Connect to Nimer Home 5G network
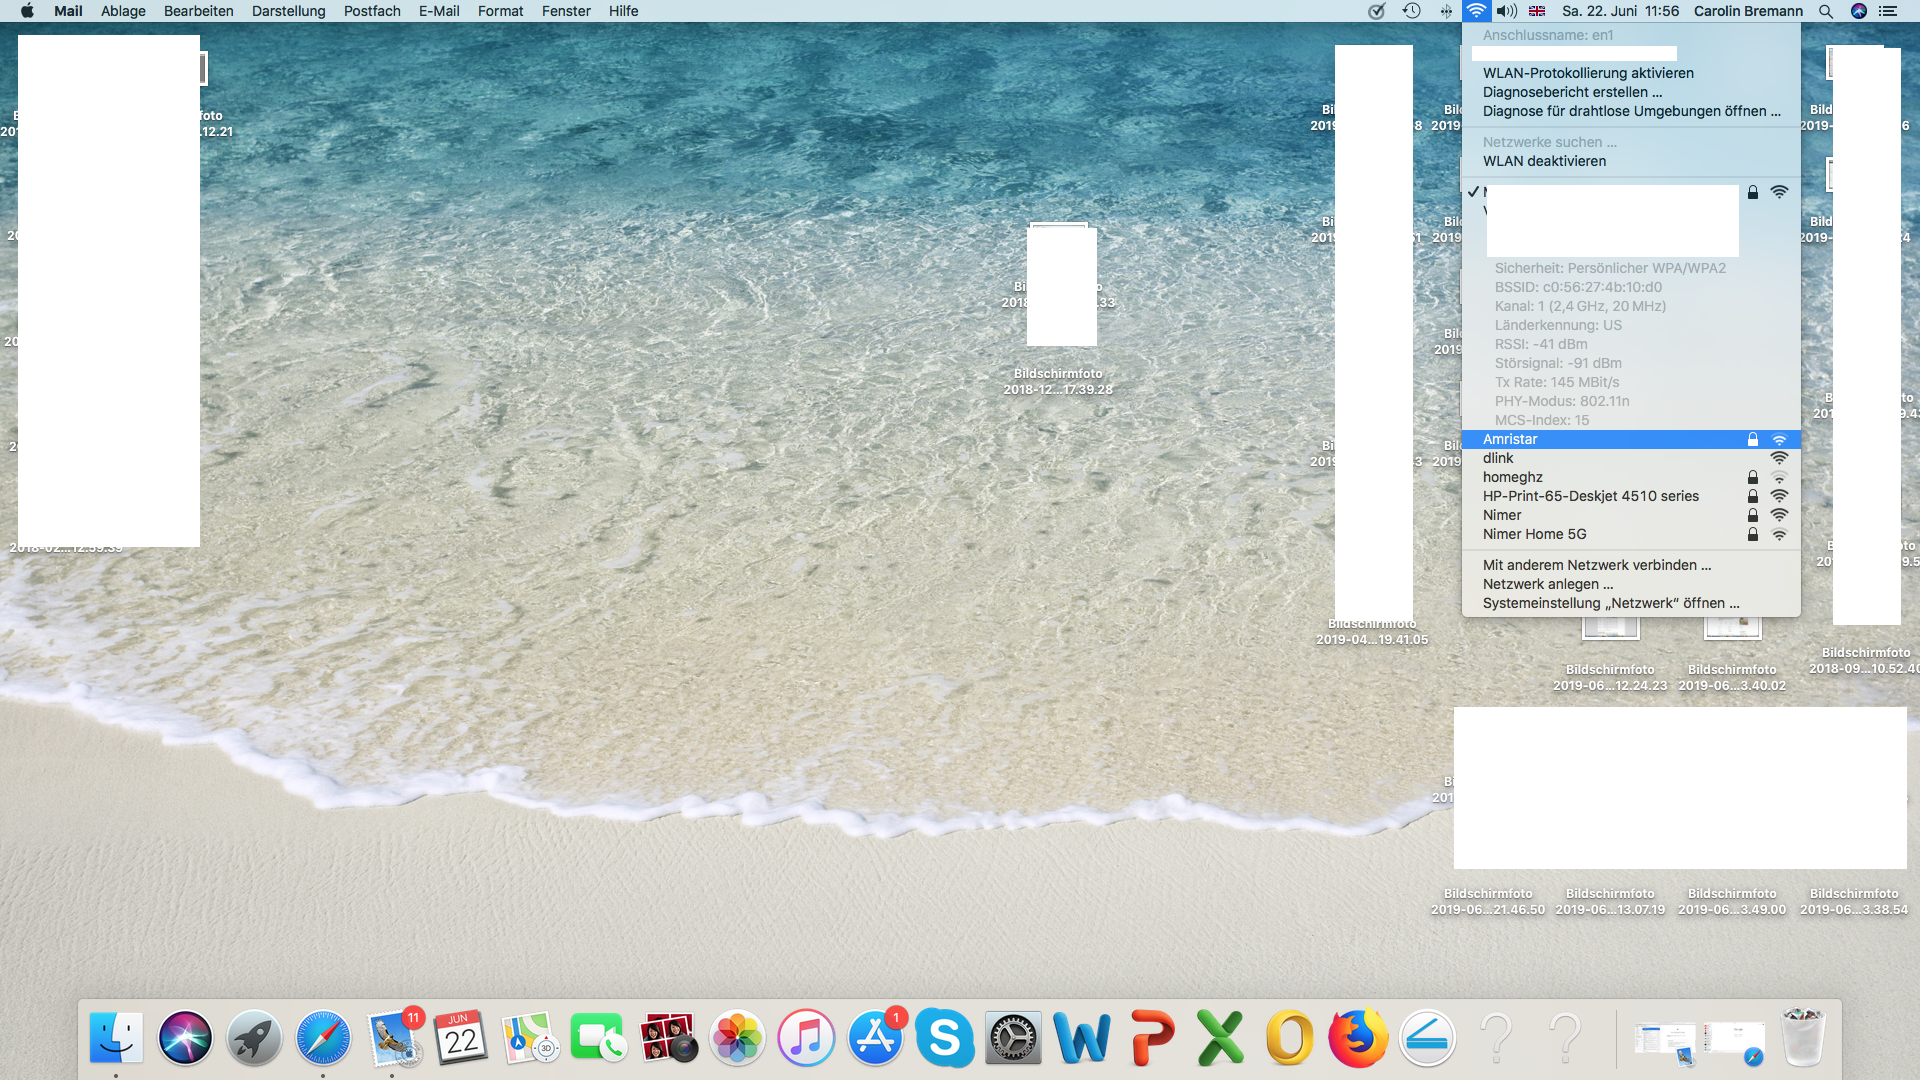Screen dimensions: 1920x1080 click(1534, 534)
